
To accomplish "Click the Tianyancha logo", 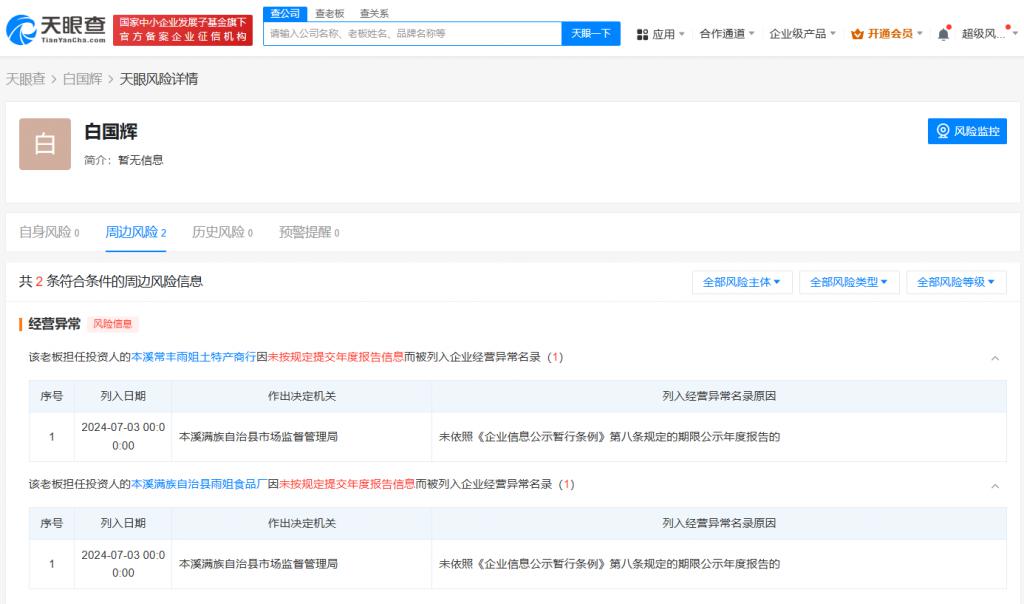I will tap(56, 29).
